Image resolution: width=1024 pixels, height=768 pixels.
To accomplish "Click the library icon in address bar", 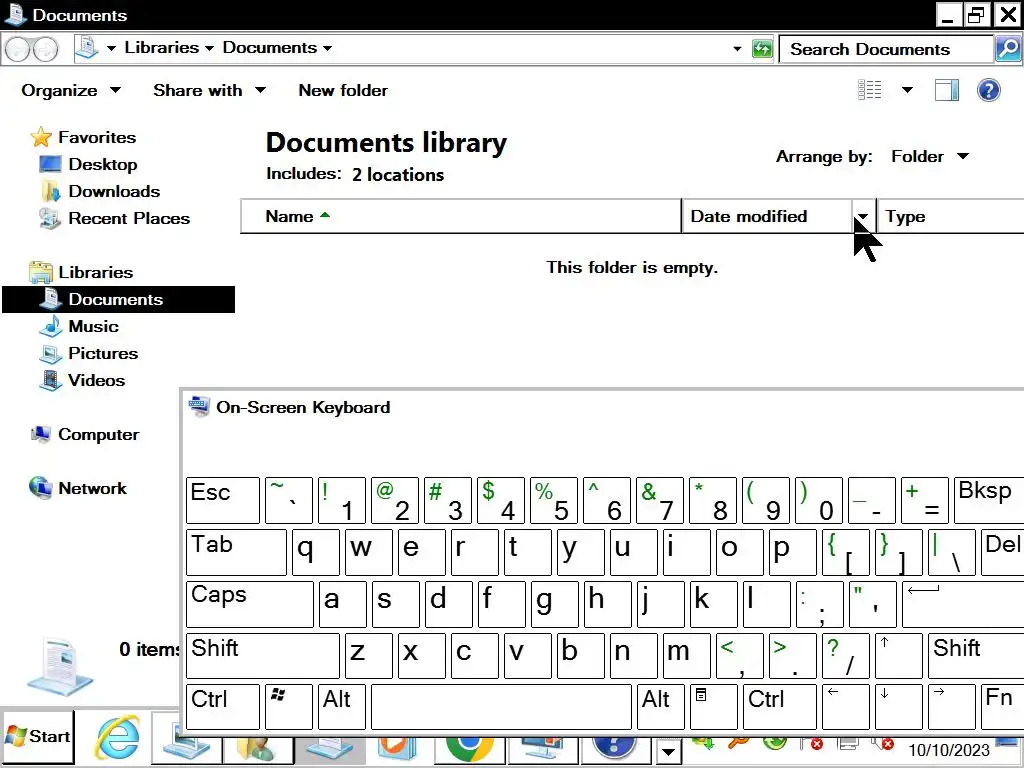I will pyautogui.click(x=87, y=48).
